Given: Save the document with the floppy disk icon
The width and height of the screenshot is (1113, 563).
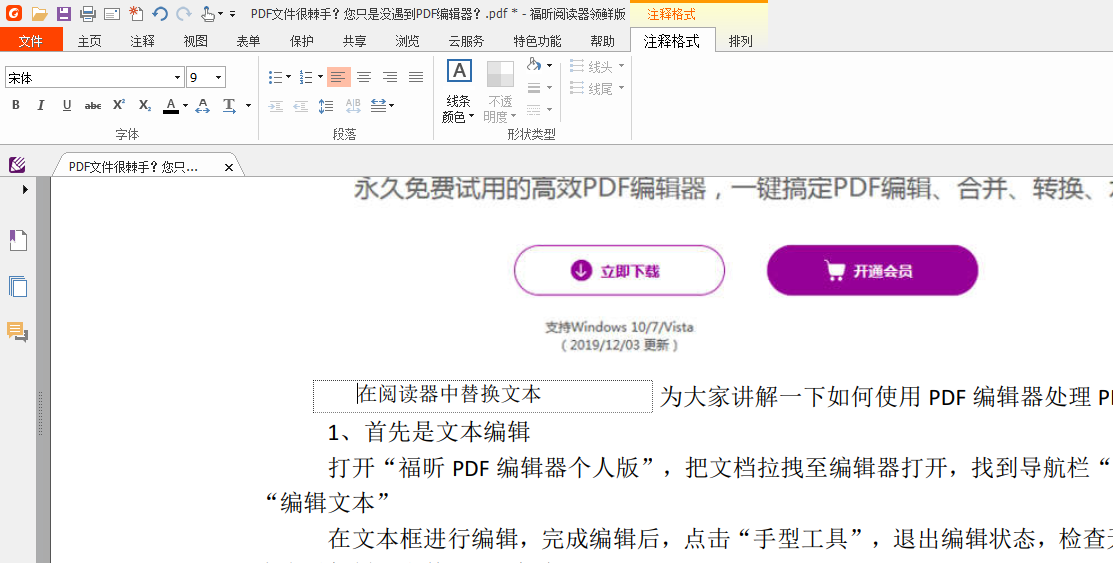Looking at the screenshot, I should click(x=64, y=13).
